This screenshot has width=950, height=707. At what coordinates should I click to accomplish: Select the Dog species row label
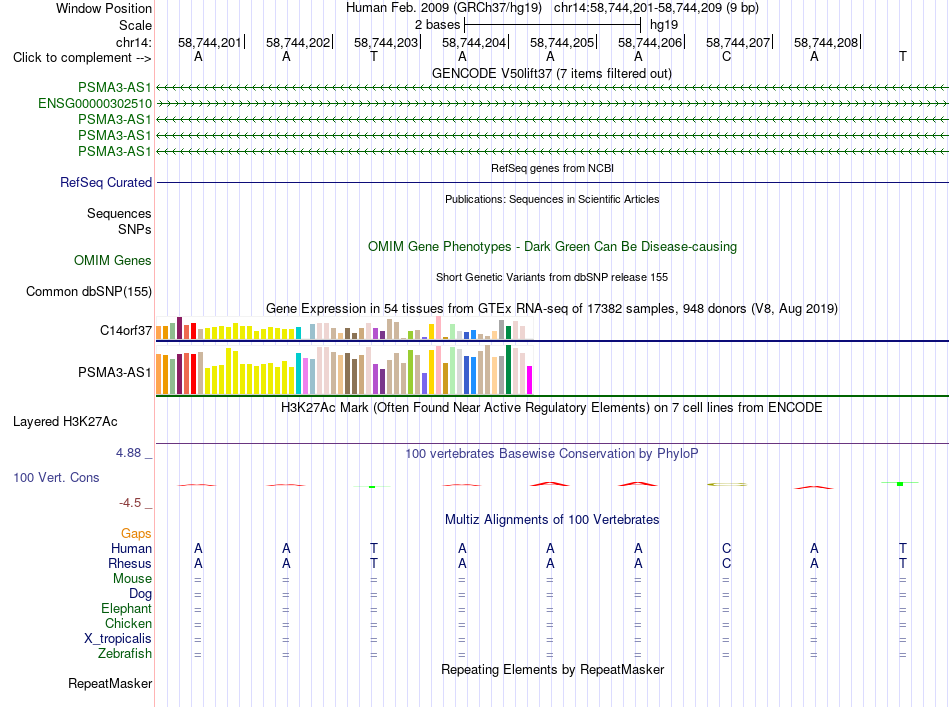140,594
